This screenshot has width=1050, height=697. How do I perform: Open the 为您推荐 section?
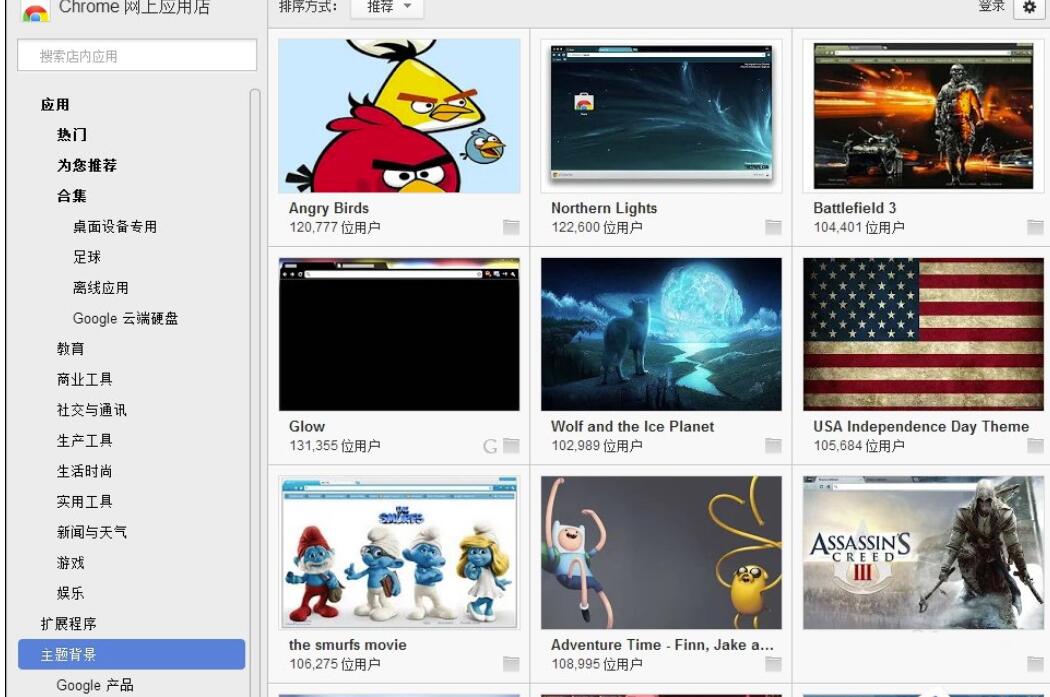pyautogui.click(x=86, y=165)
